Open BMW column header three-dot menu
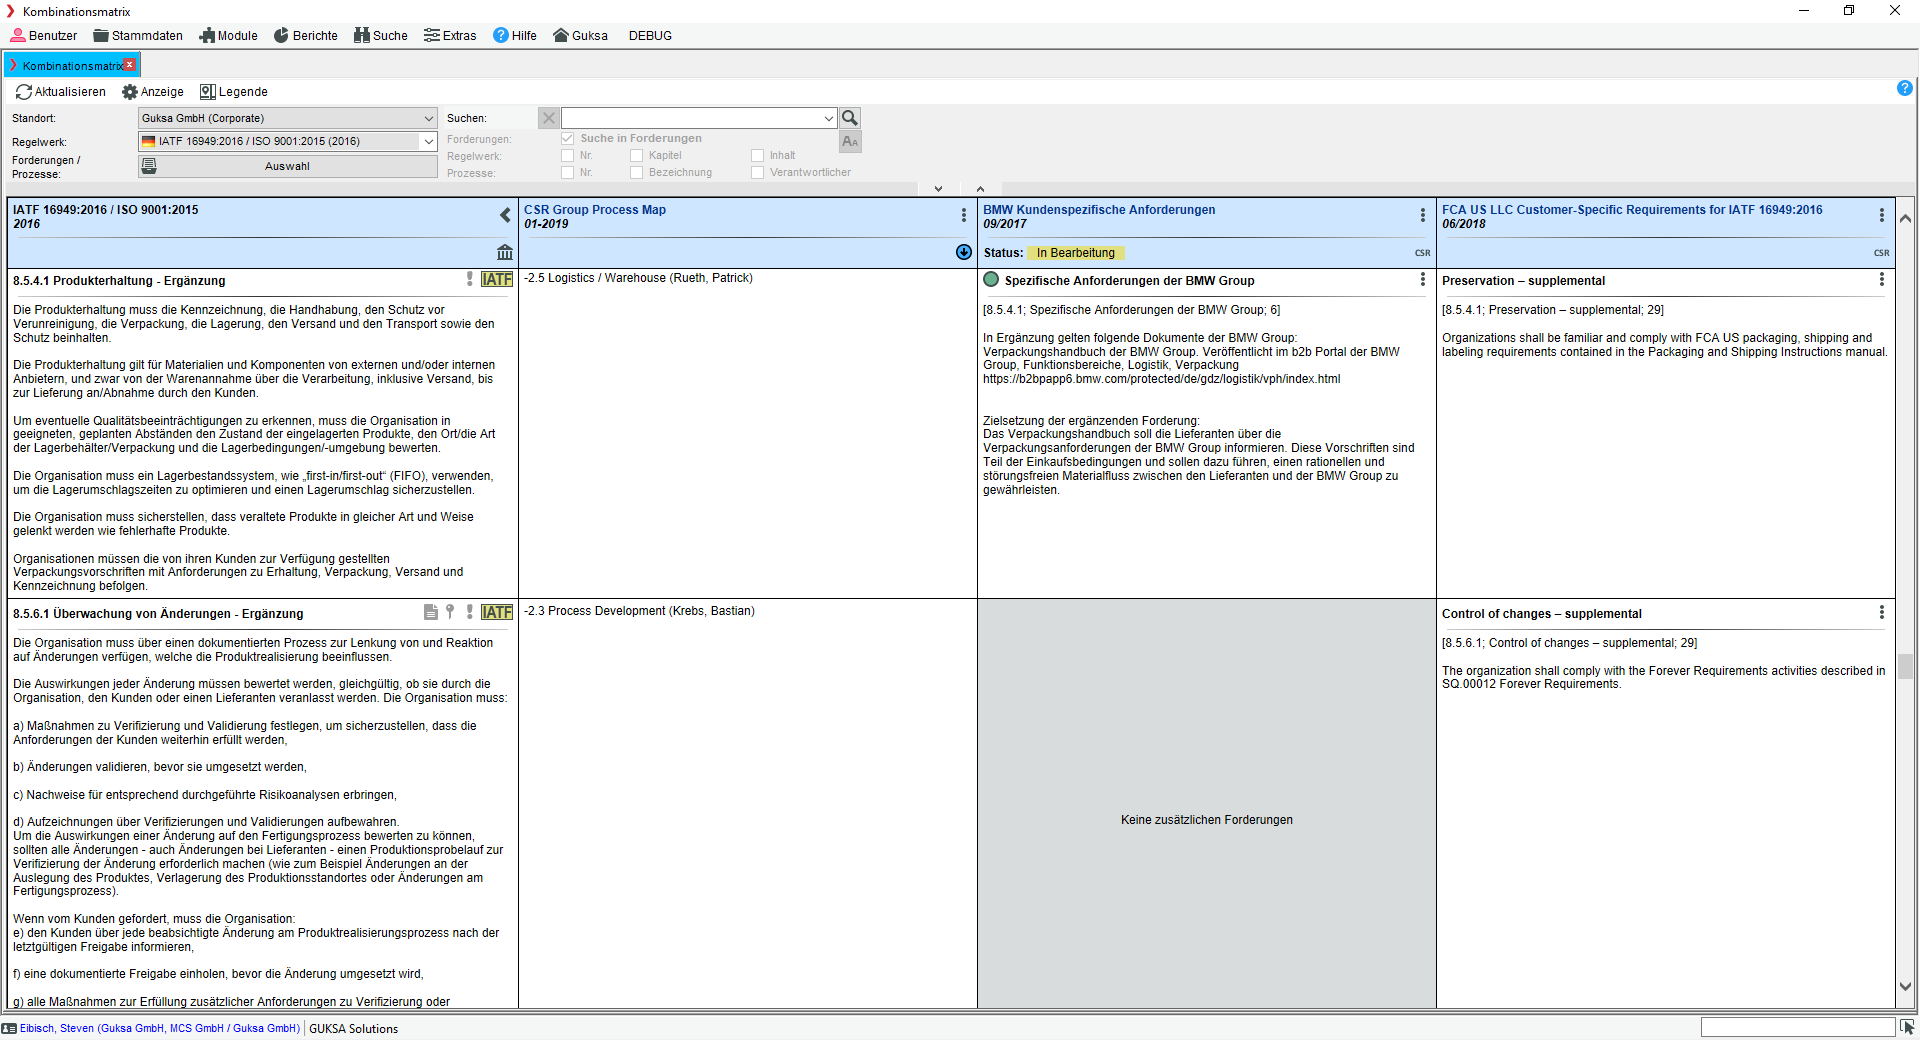Viewport: 1920px width, 1040px height. [x=1423, y=215]
